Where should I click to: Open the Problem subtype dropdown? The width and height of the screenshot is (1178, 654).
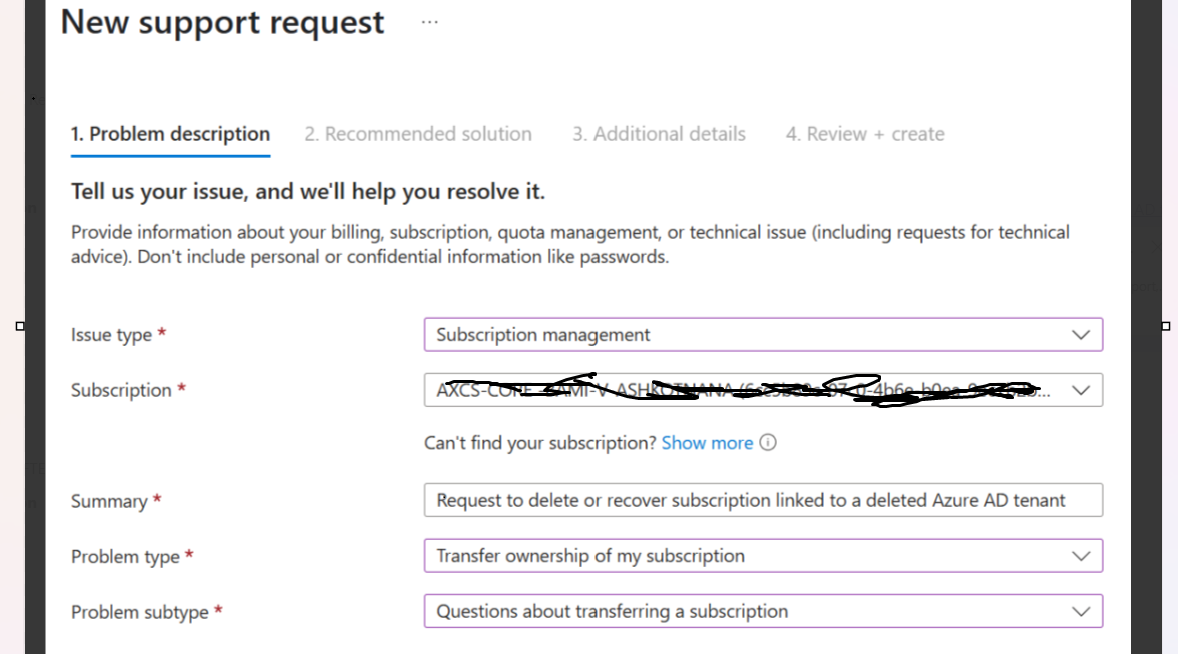pyautogui.click(x=763, y=610)
